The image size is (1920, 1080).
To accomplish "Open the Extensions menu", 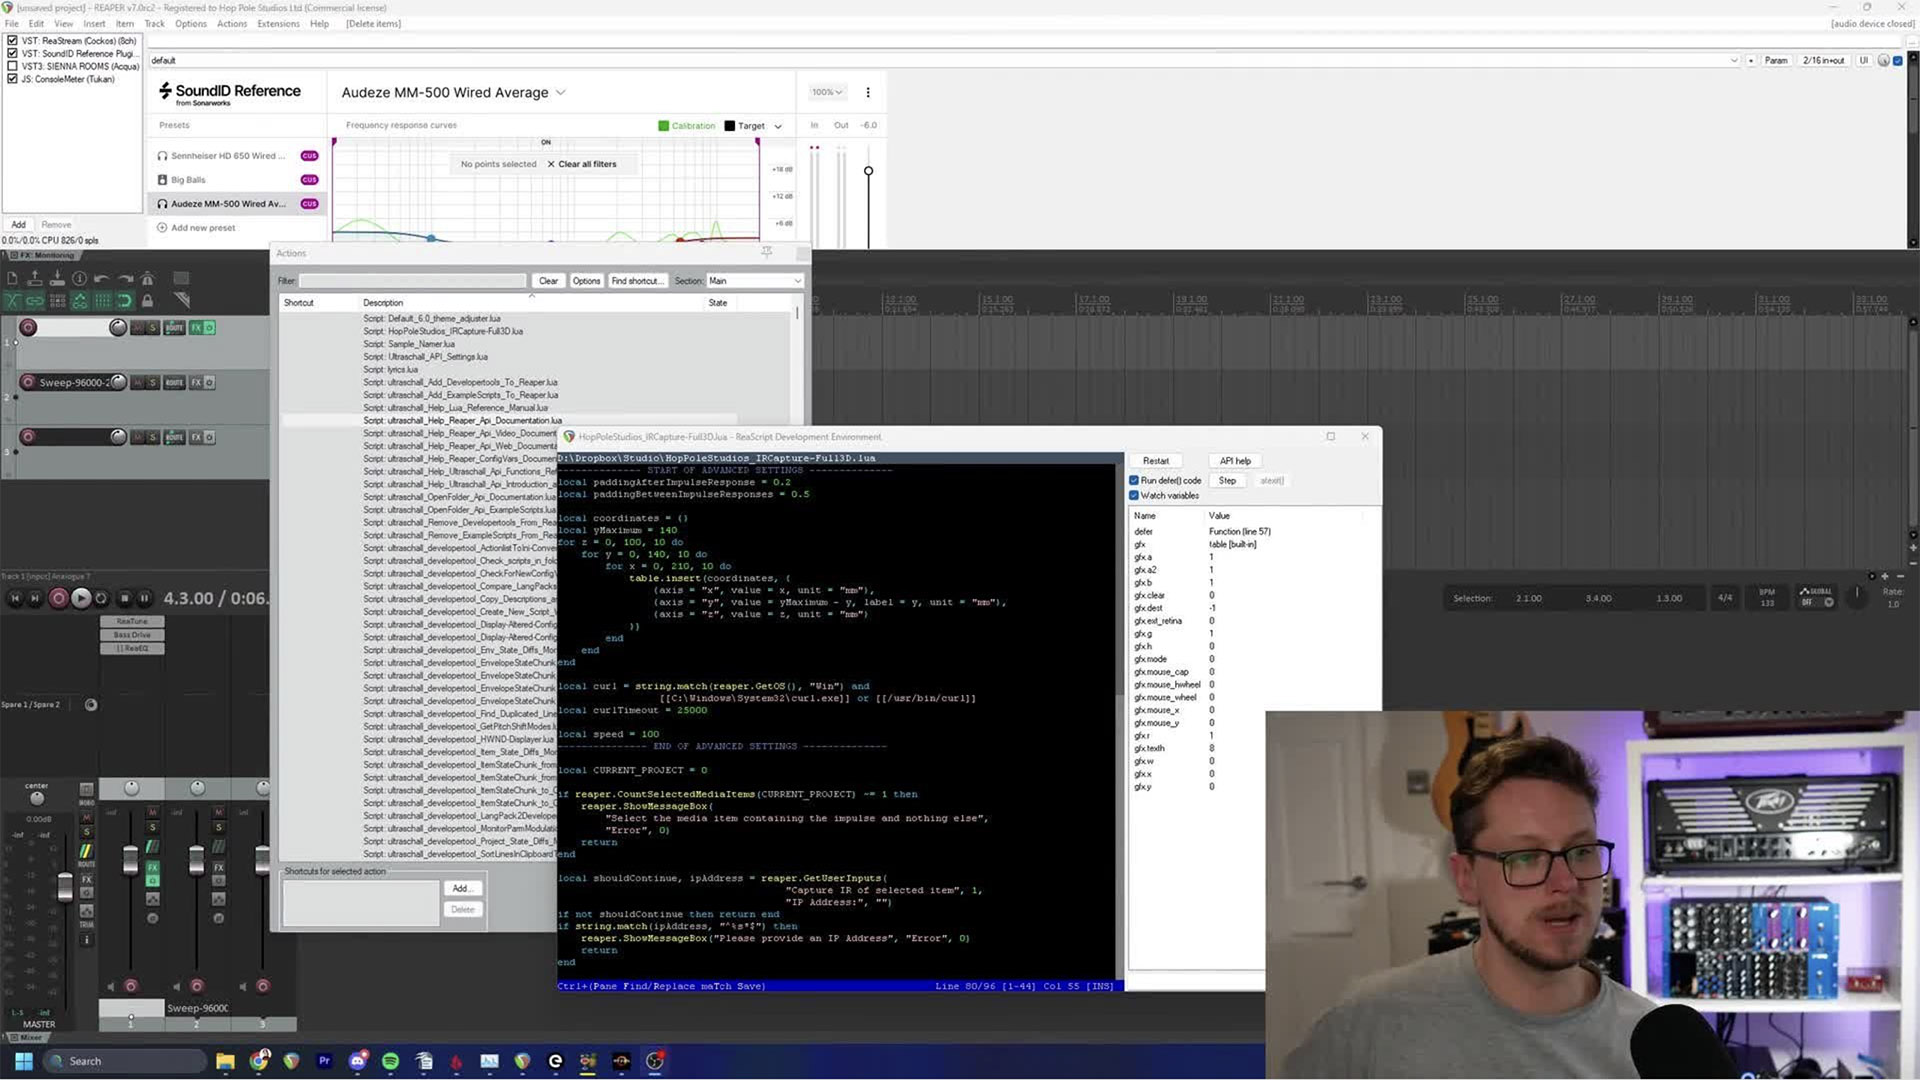I will click(278, 23).
